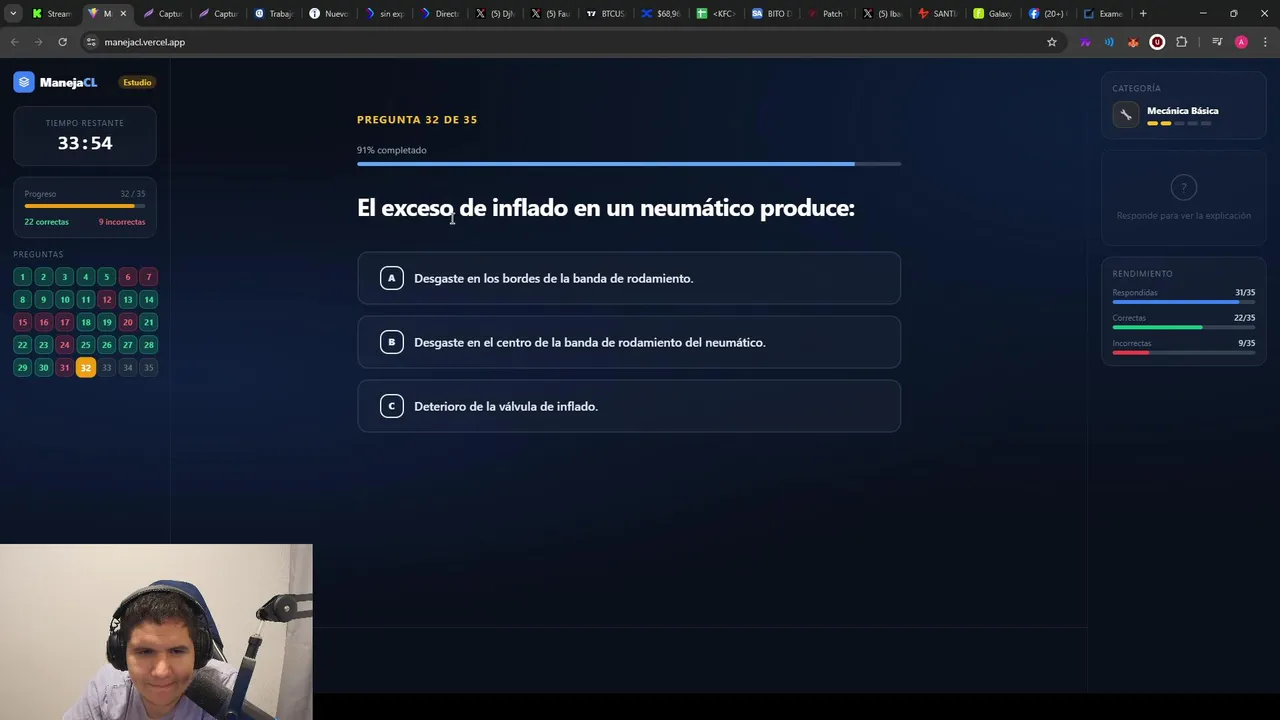Jump to question 6
Viewport: 1280px width, 720px height.
127,277
